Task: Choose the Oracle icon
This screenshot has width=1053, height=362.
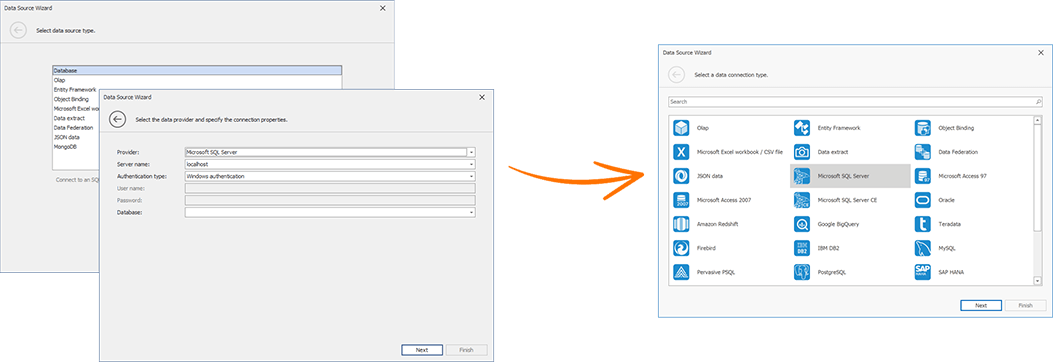Action: tap(922, 200)
